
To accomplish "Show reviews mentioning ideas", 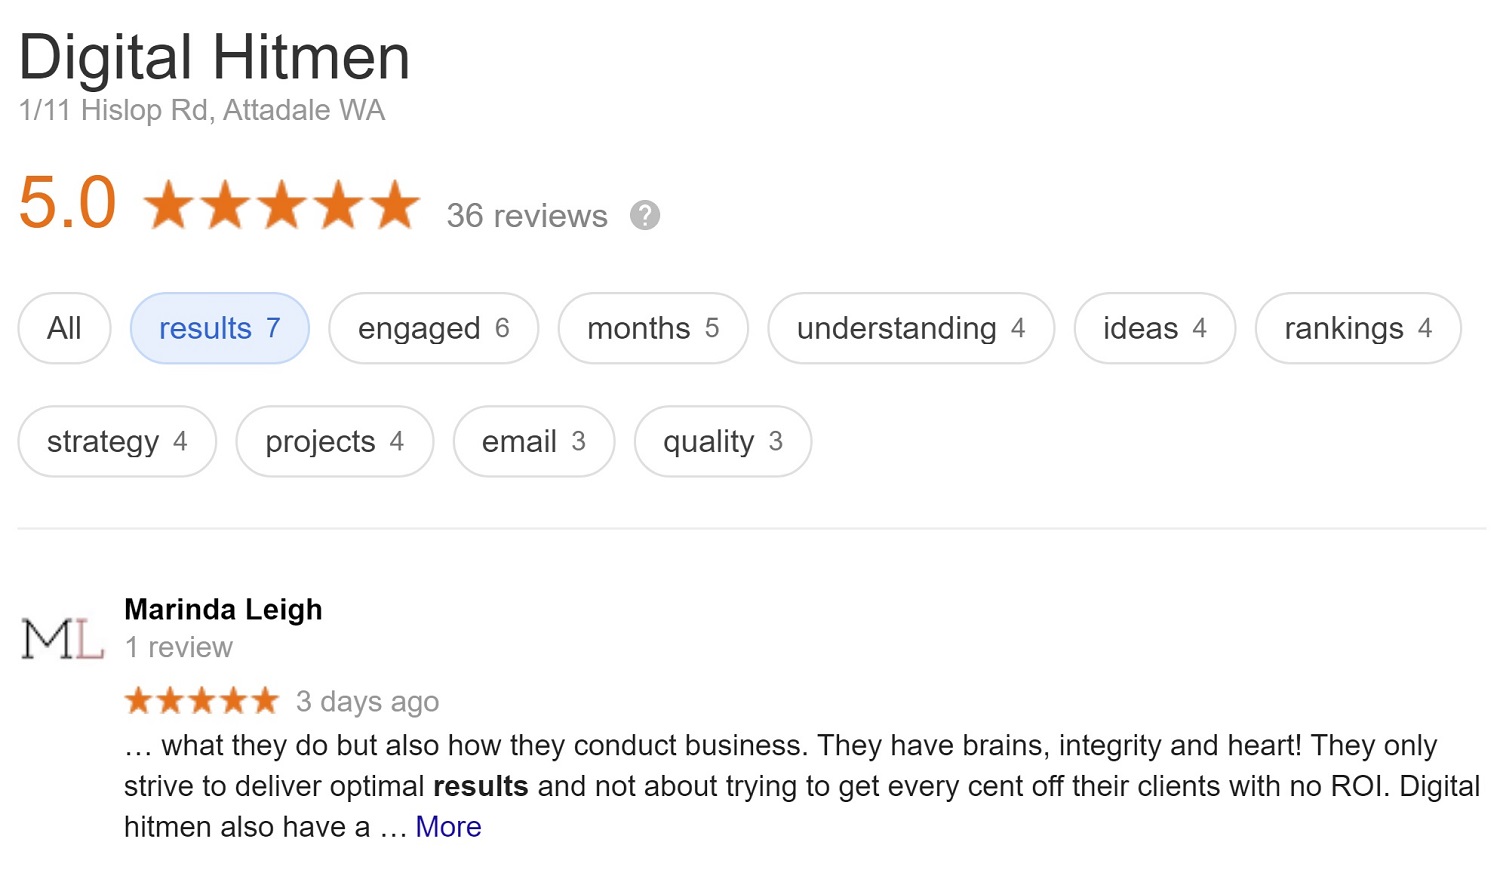I will tap(1155, 328).
